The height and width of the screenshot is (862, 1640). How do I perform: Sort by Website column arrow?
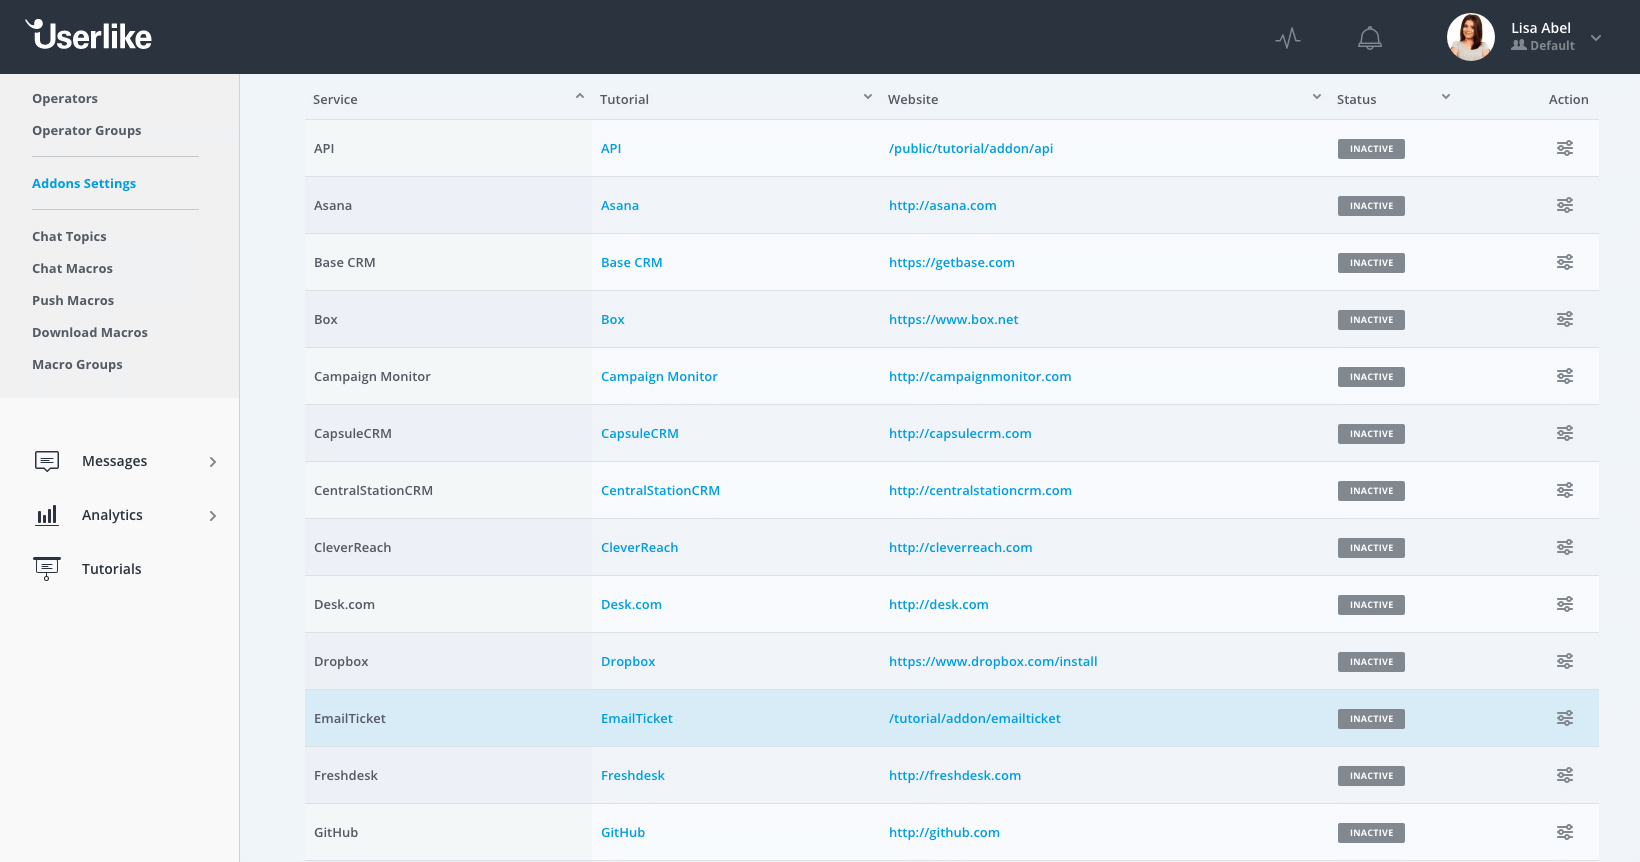tap(1317, 96)
